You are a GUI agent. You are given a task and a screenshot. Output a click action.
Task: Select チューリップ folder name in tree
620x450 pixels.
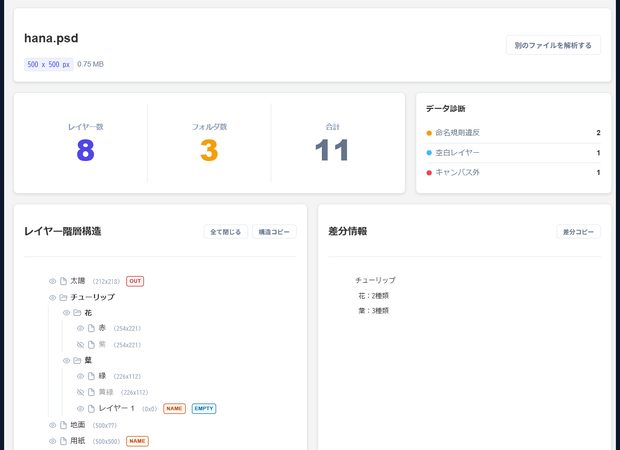tap(93, 297)
